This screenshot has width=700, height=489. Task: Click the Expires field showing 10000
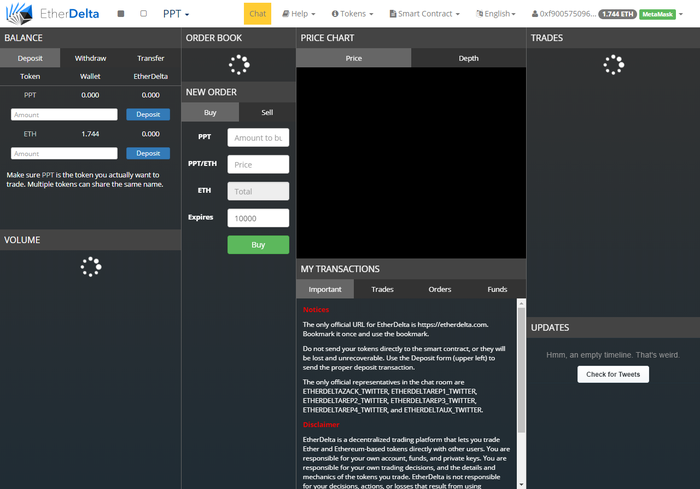[258, 218]
